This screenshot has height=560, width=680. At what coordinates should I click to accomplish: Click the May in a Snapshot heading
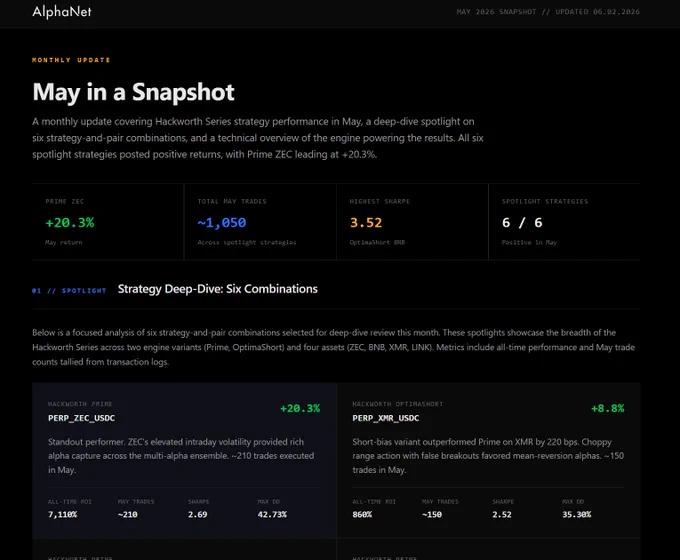click(133, 92)
